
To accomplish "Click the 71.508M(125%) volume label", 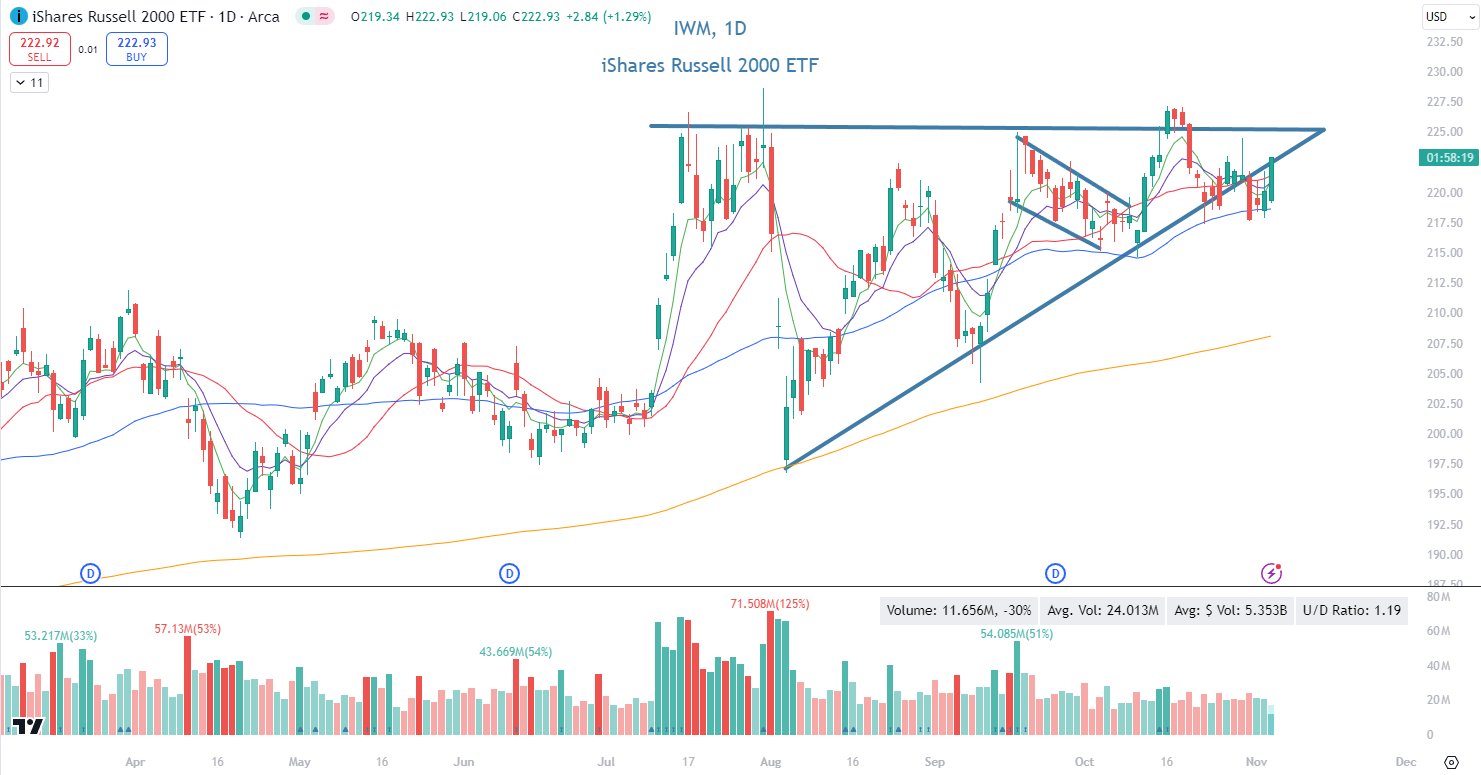I will click(x=770, y=604).
